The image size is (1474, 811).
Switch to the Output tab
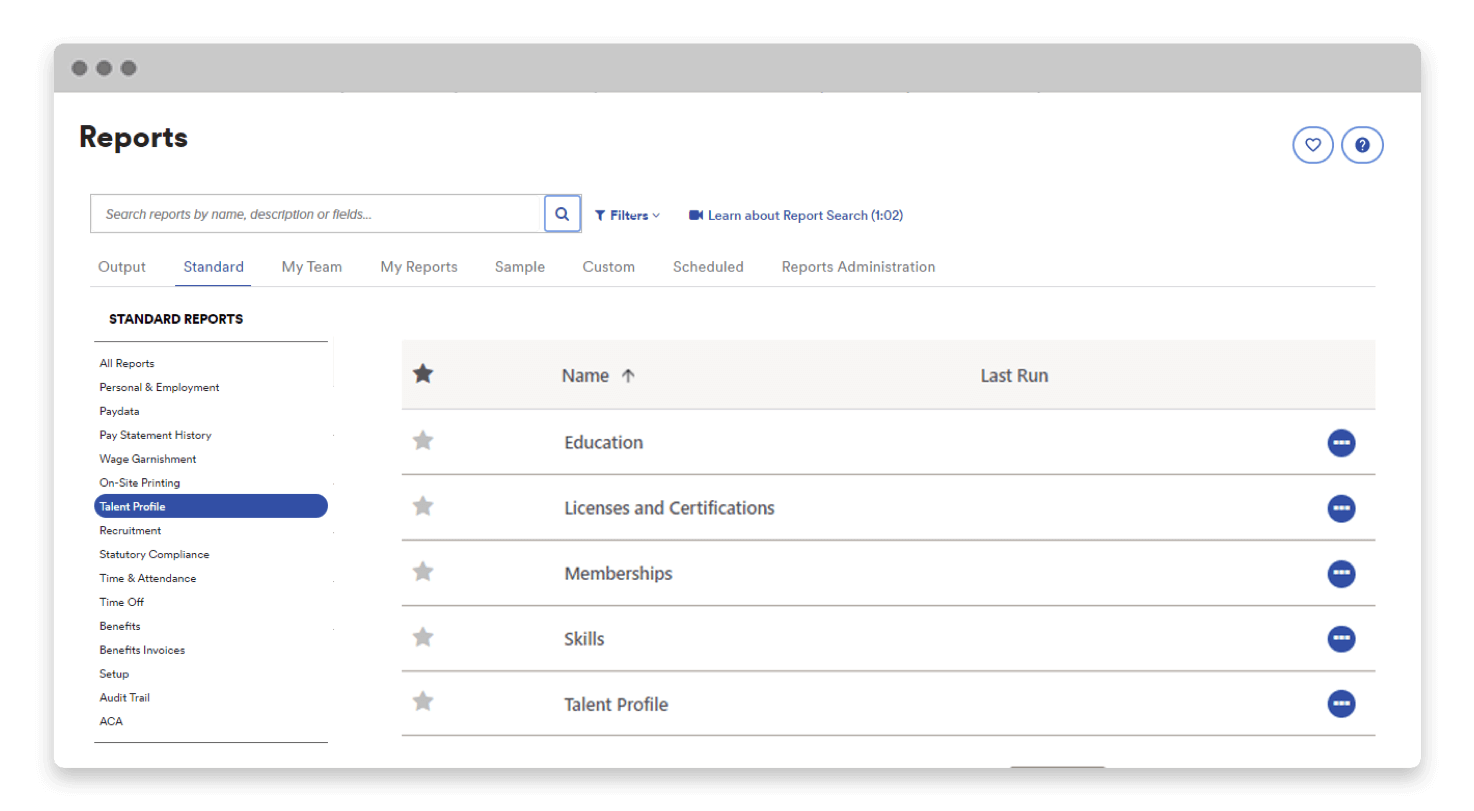coord(122,267)
